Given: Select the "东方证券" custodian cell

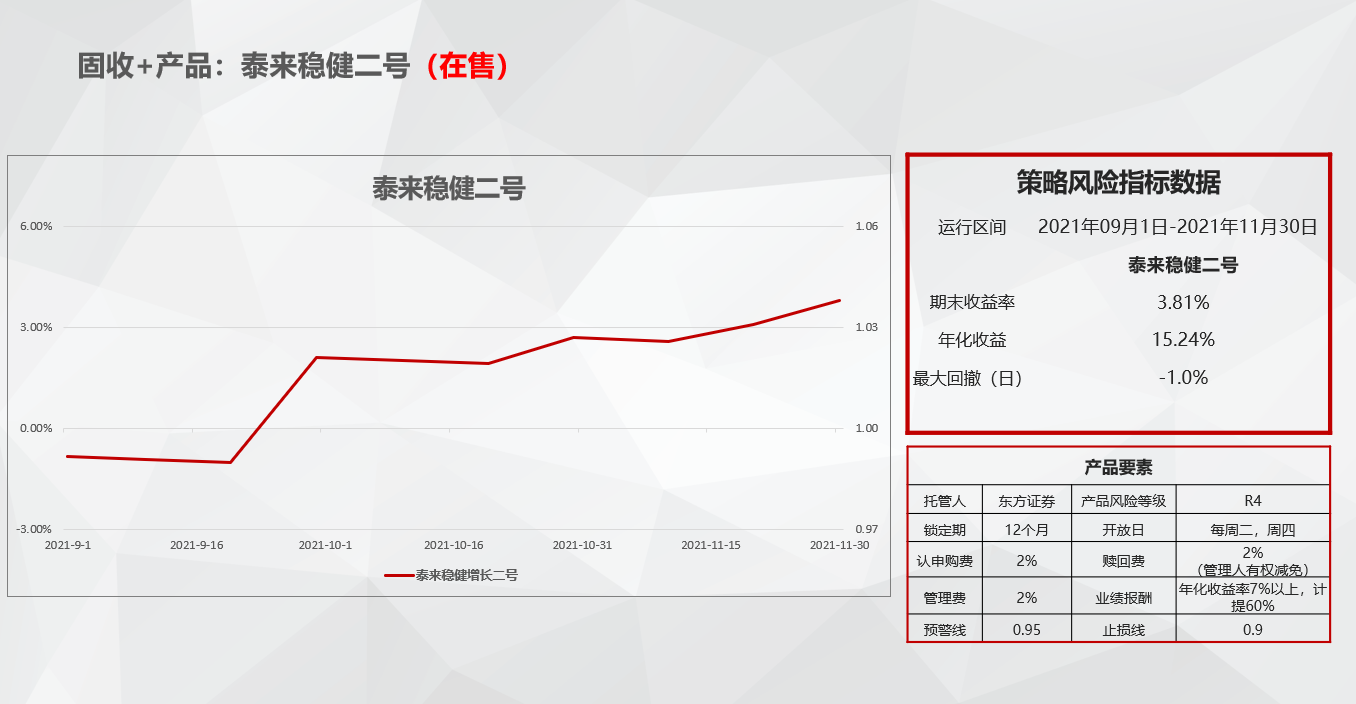Looking at the screenshot, I should coord(1026,501).
